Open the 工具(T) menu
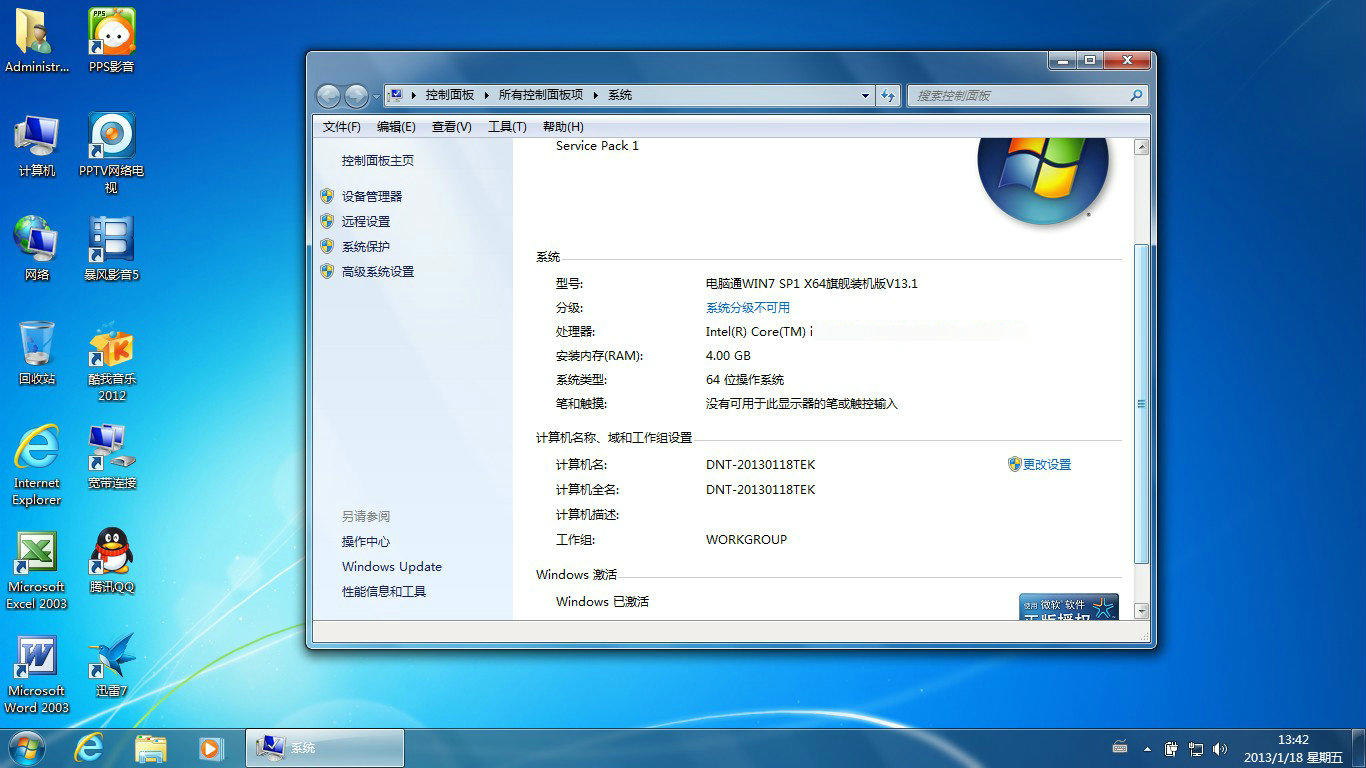Screen dimensions: 1366x768 [507, 126]
